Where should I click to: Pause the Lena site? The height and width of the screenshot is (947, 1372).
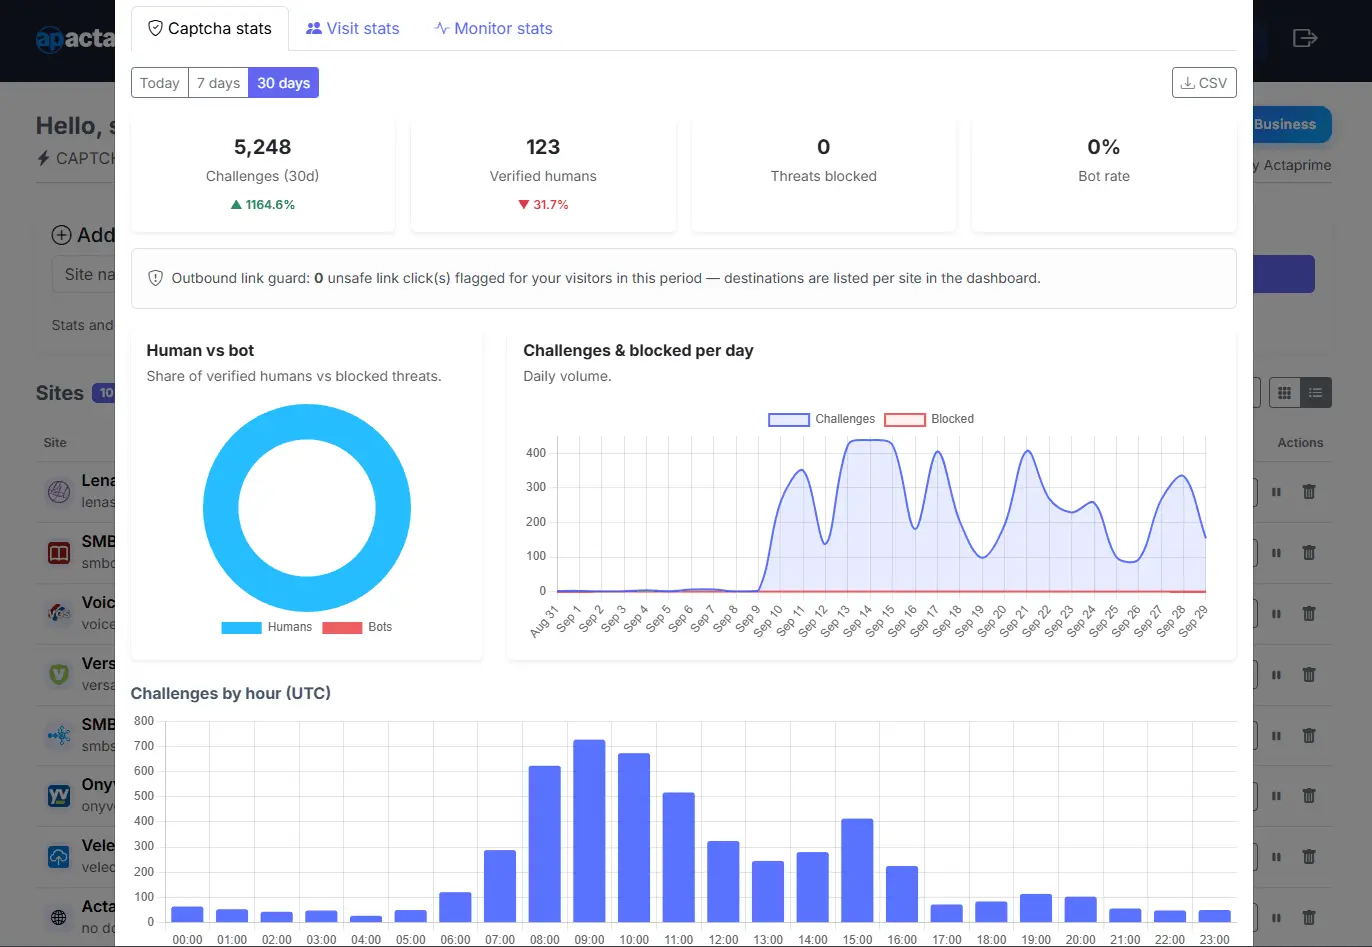[1276, 492]
